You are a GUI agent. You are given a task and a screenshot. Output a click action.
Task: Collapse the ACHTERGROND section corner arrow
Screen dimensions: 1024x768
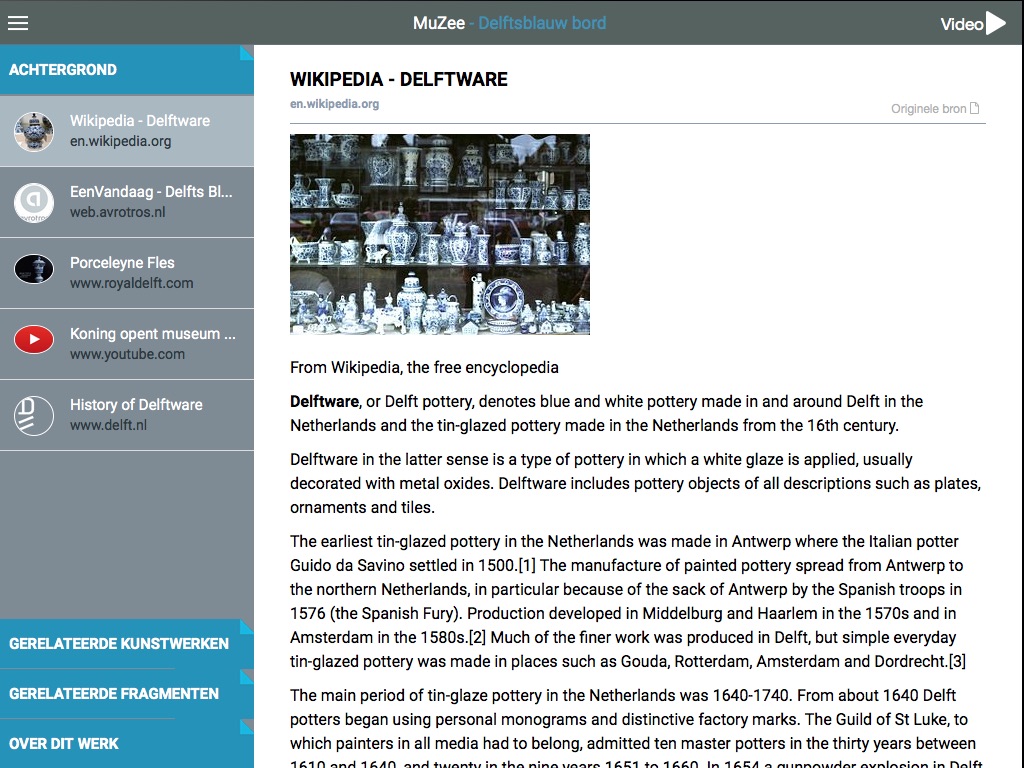[x=246, y=52]
